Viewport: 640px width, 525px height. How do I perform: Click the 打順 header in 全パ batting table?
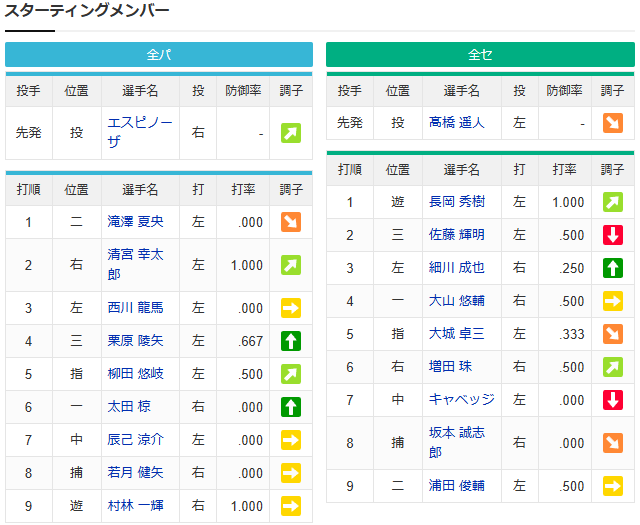(29, 190)
